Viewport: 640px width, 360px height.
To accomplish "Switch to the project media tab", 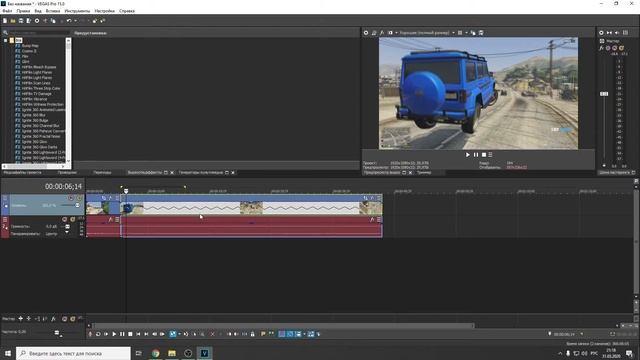I will pyautogui.click(x=22, y=173).
